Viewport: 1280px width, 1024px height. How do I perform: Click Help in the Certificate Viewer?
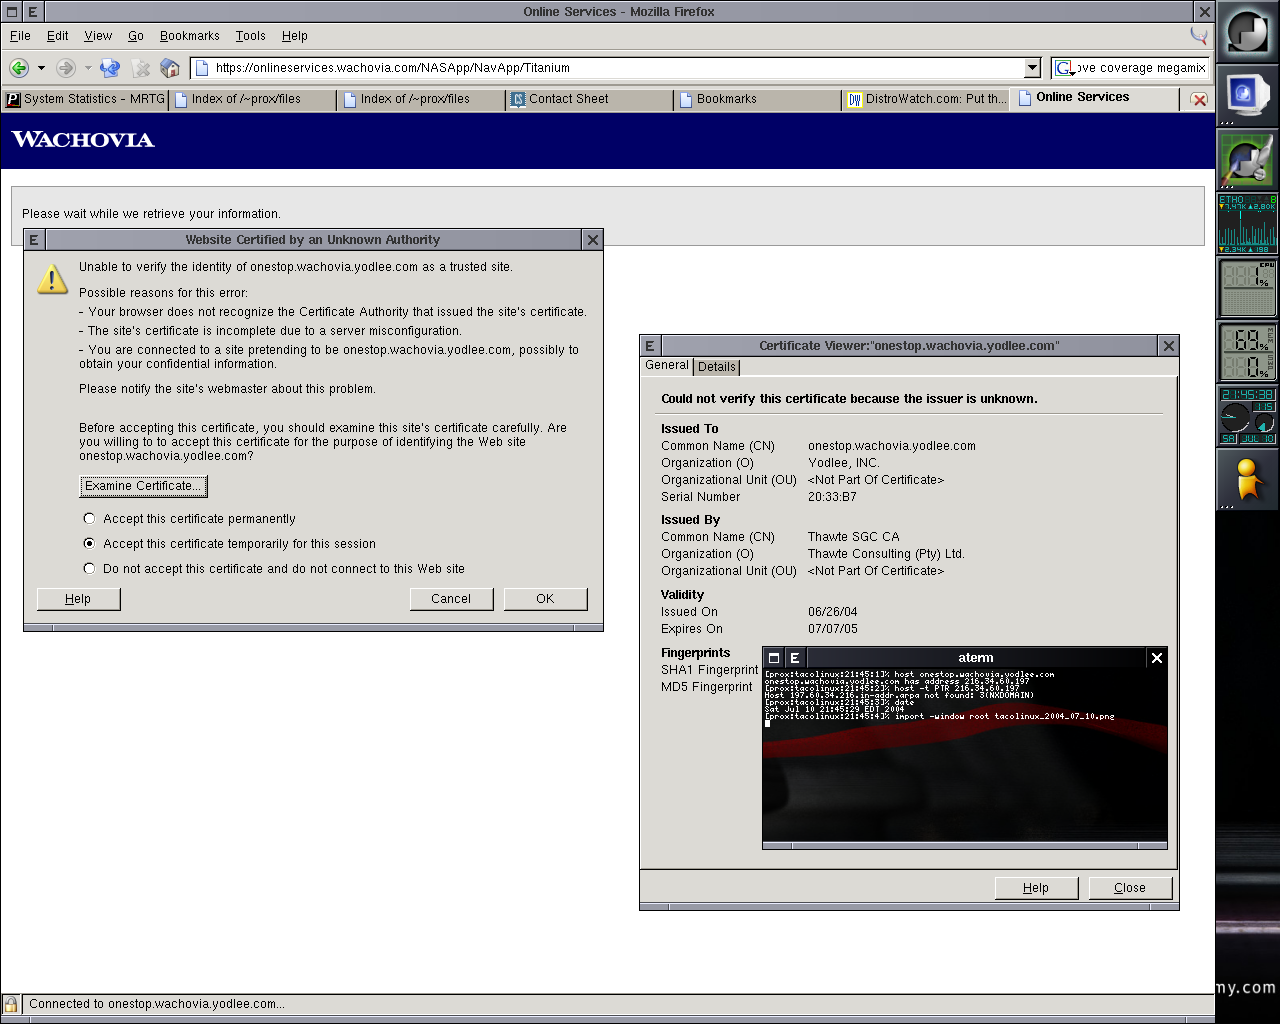coord(1036,888)
